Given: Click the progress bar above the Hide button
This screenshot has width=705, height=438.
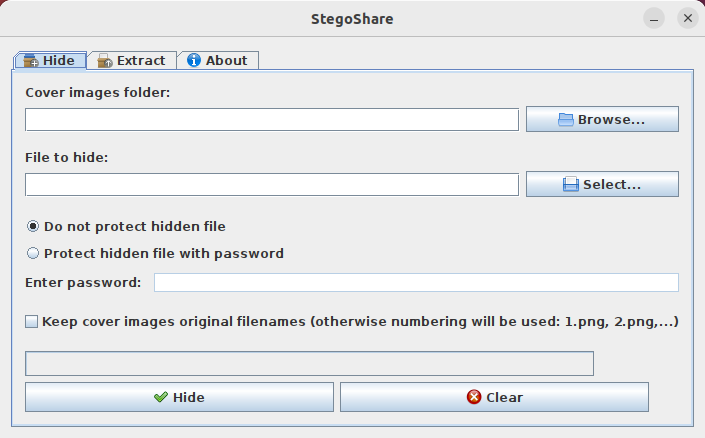Looking at the screenshot, I should pos(309,363).
